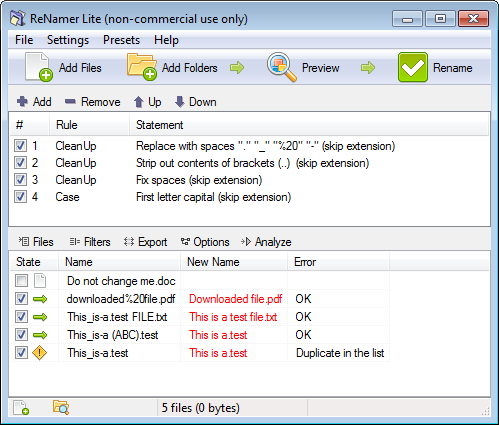Click the plus Add rule icon
Screen dimensions: 499x425
tap(22, 101)
